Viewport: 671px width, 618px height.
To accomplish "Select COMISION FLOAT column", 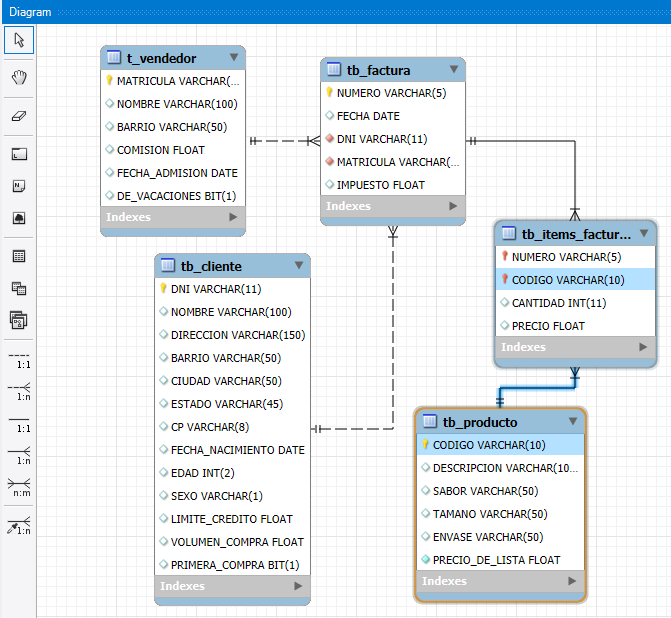I will coord(173,150).
